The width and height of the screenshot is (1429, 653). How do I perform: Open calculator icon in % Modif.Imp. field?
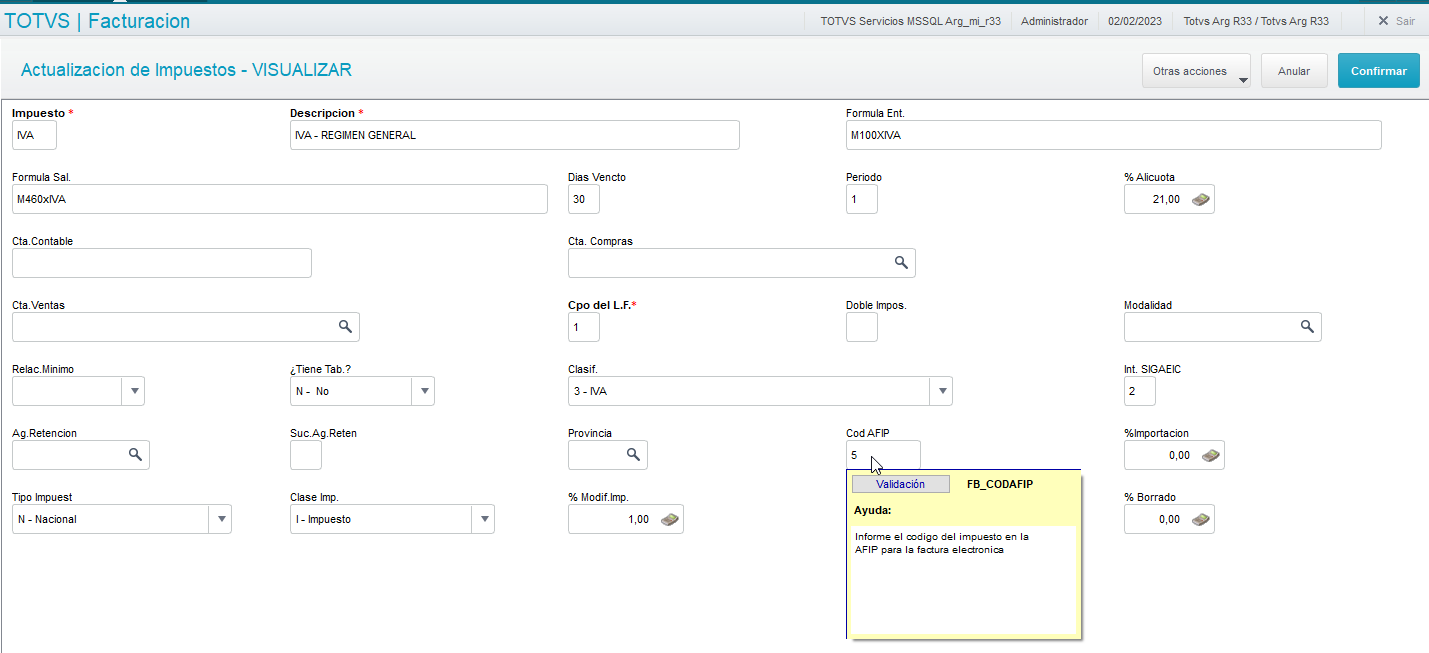point(670,519)
